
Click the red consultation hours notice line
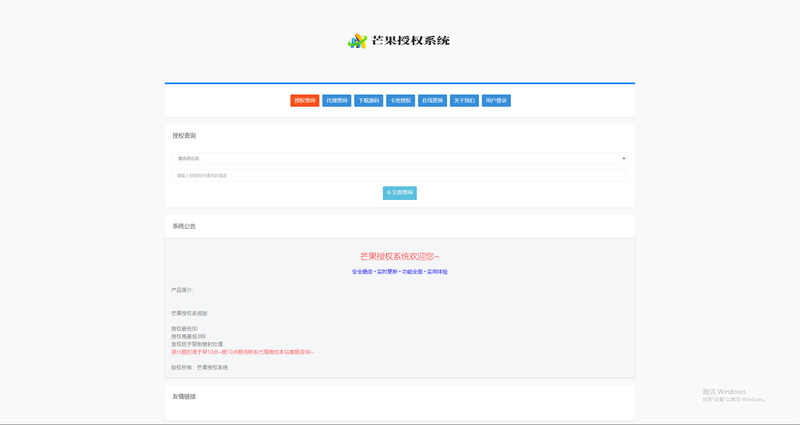242,352
